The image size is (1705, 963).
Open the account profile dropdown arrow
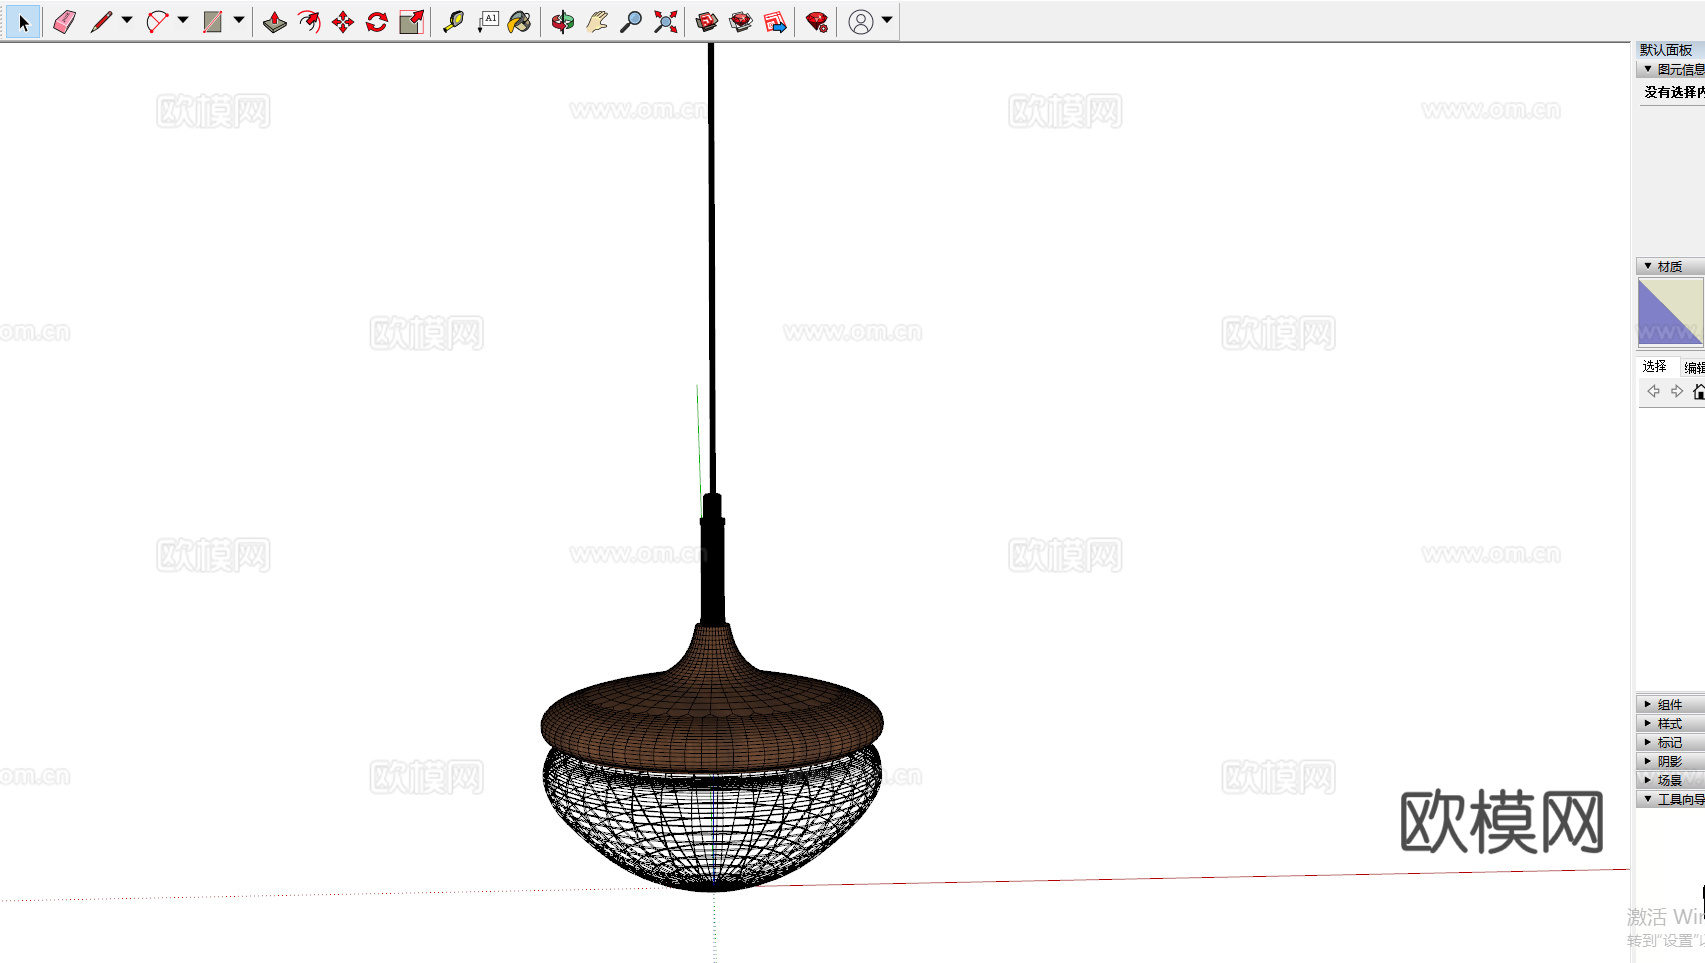click(887, 20)
